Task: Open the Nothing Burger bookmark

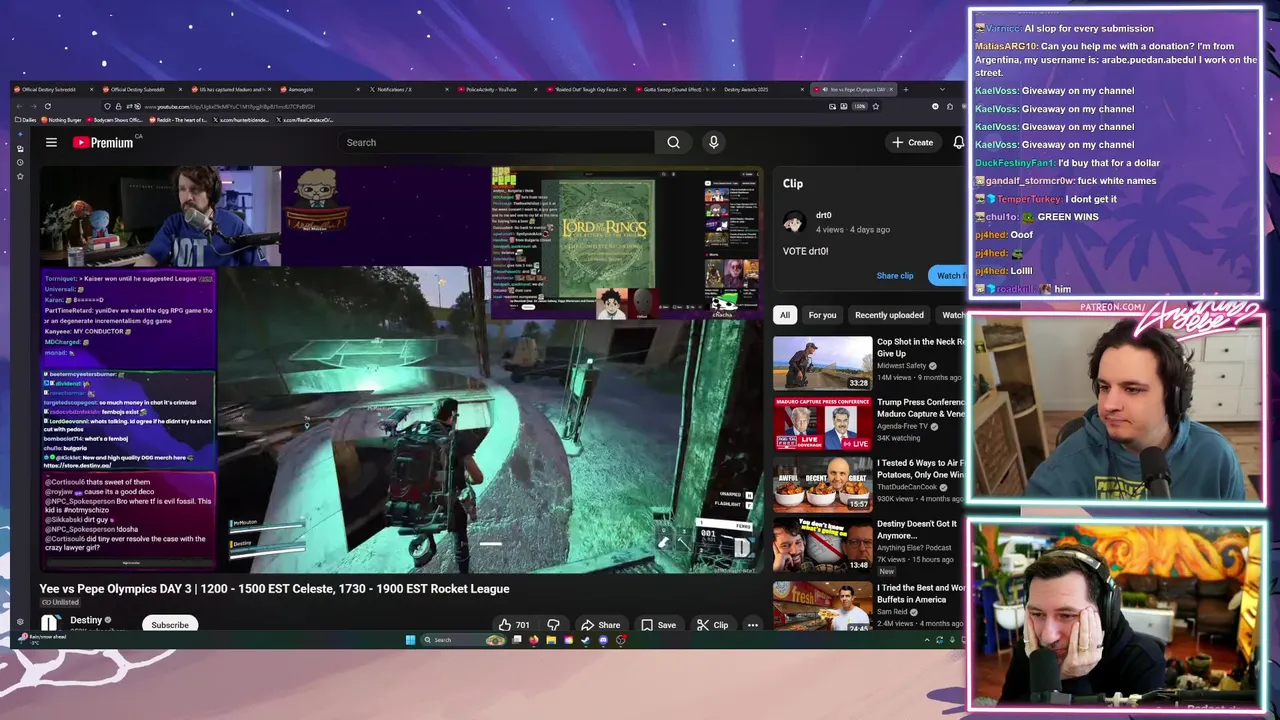Action: 64,120
